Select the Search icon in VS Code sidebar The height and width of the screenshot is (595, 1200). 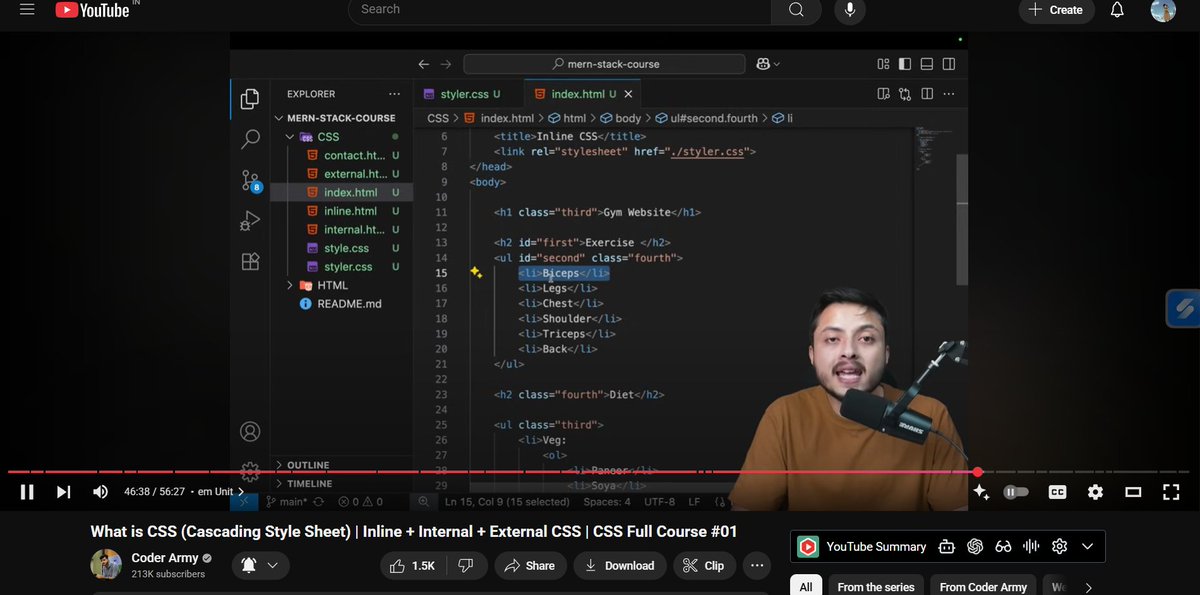click(249, 139)
